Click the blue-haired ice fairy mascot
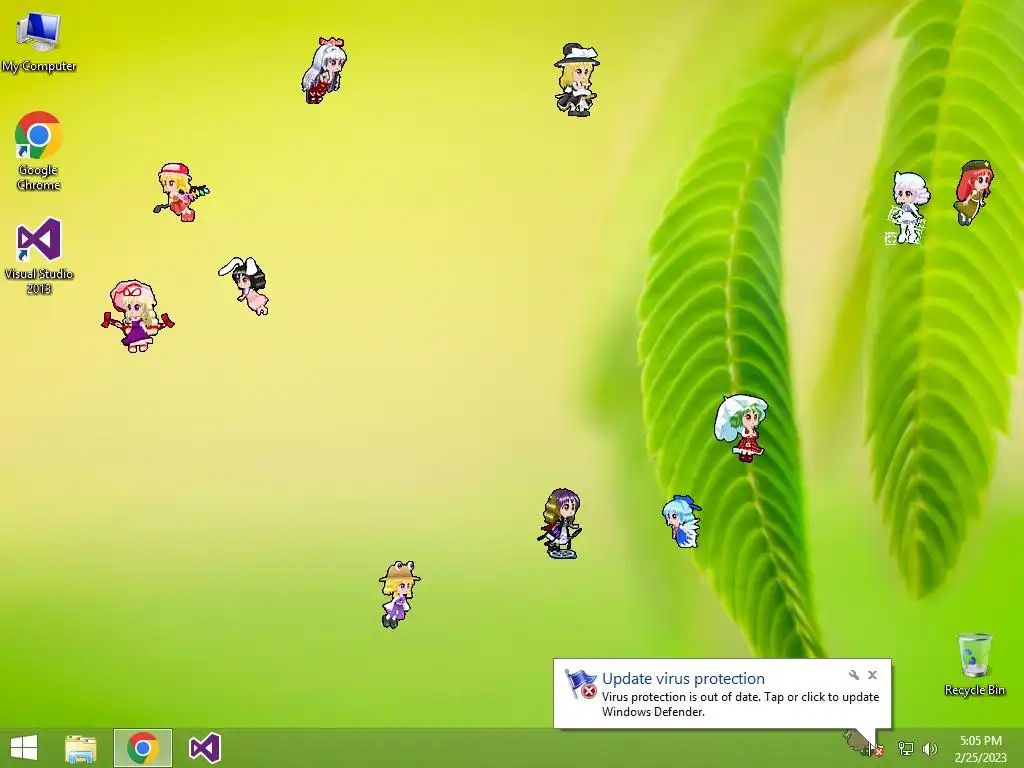Image resolution: width=1024 pixels, height=768 pixels. coord(682,521)
